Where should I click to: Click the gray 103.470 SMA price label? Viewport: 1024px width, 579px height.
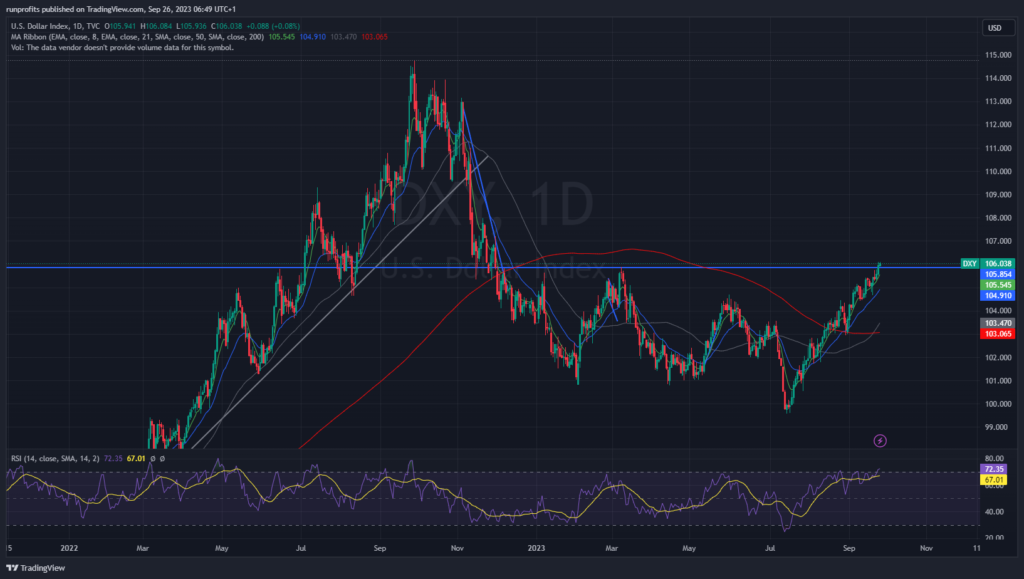(996, 323)
